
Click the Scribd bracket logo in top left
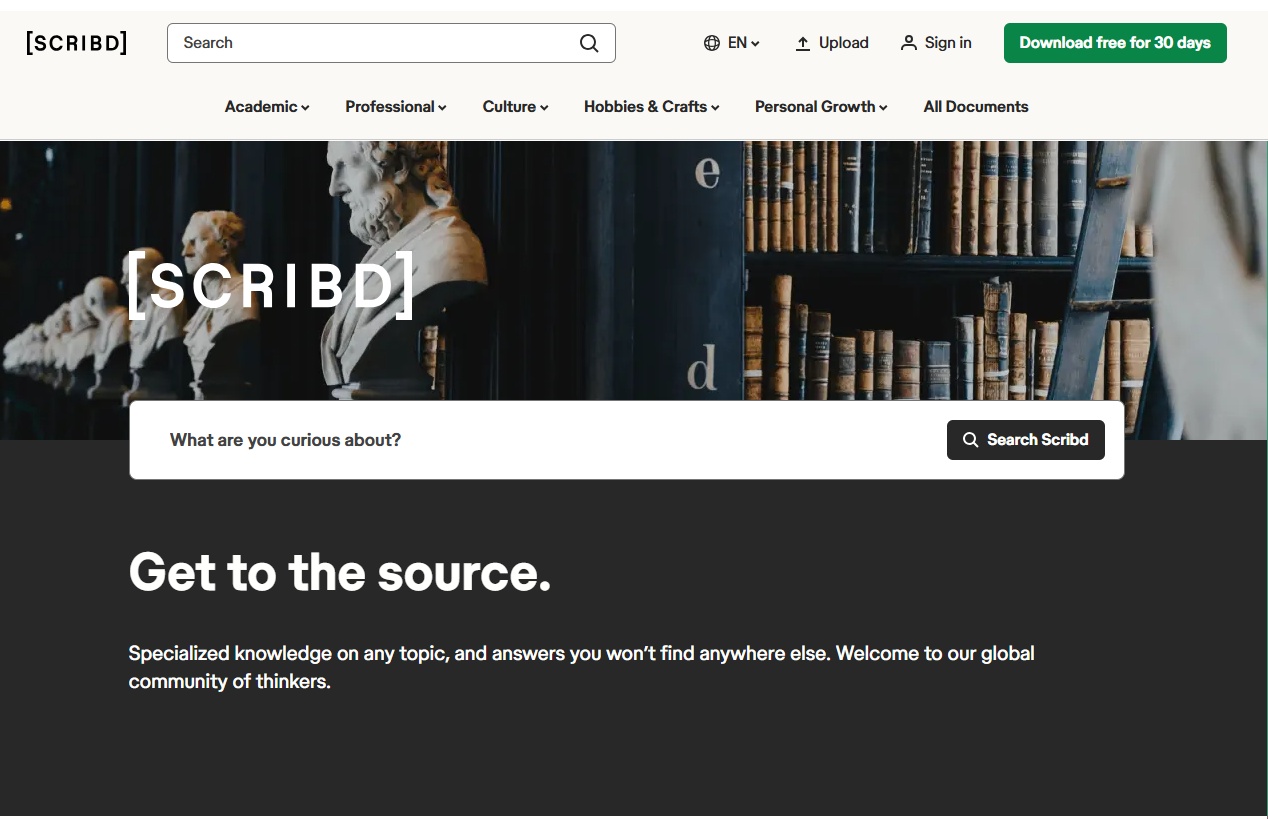point(76,42)
